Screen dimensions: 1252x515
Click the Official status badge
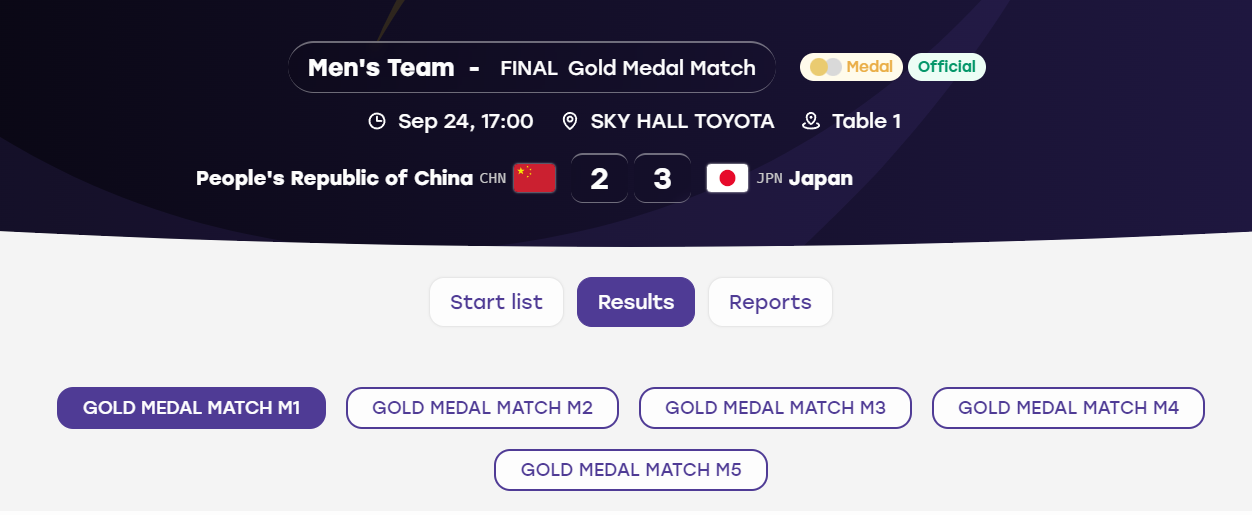[x=947, y=67]
